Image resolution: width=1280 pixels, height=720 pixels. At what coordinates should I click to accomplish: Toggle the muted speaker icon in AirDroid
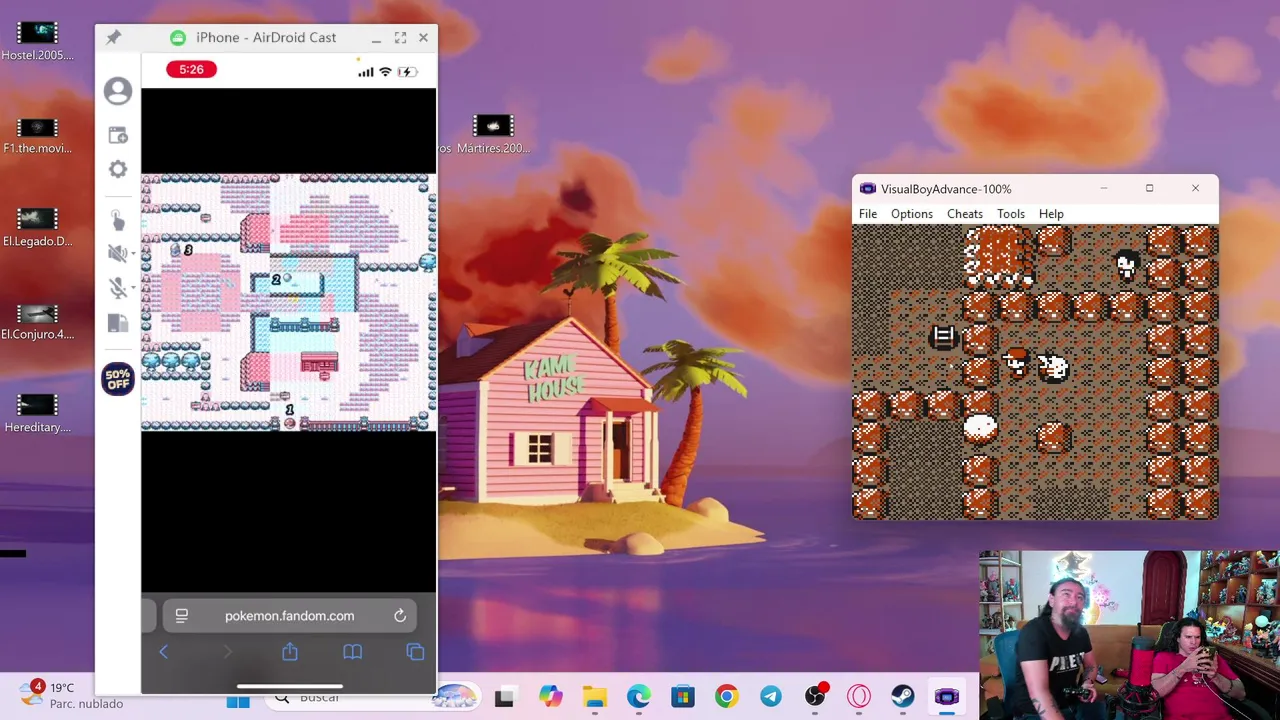coord(116,253)
